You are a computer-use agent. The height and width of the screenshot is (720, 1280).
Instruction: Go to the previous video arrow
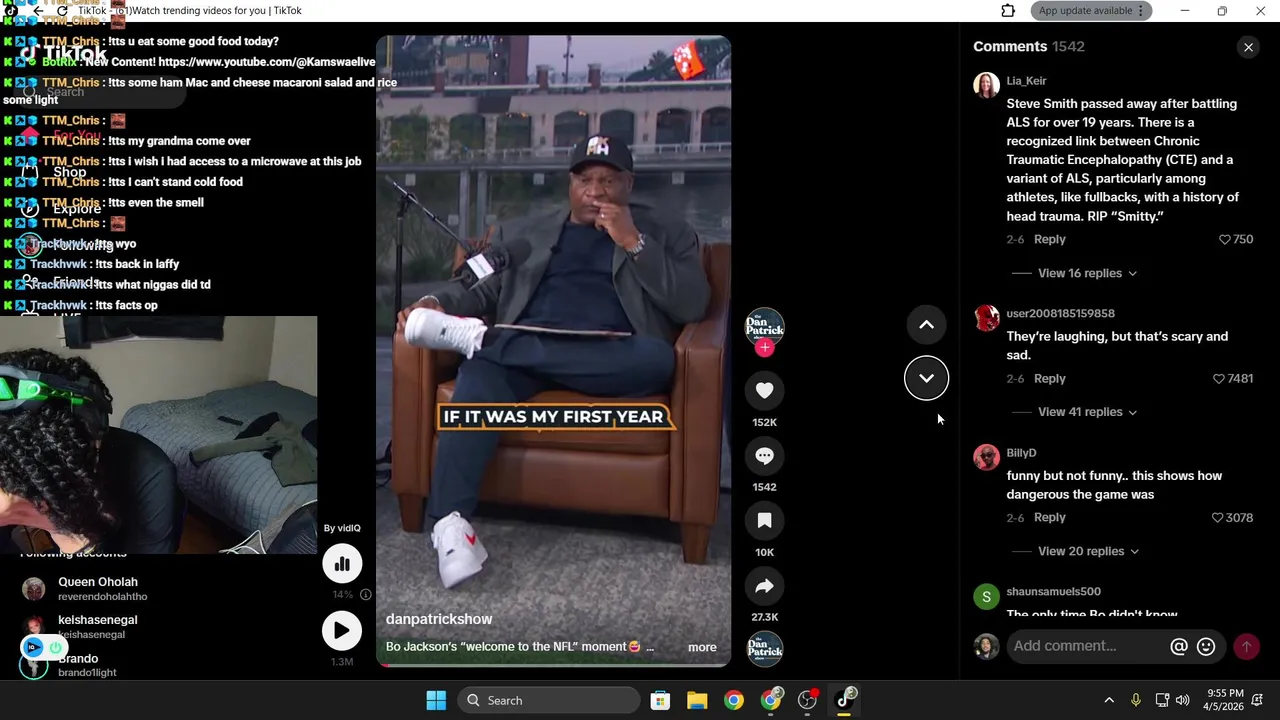coord(926,325)
